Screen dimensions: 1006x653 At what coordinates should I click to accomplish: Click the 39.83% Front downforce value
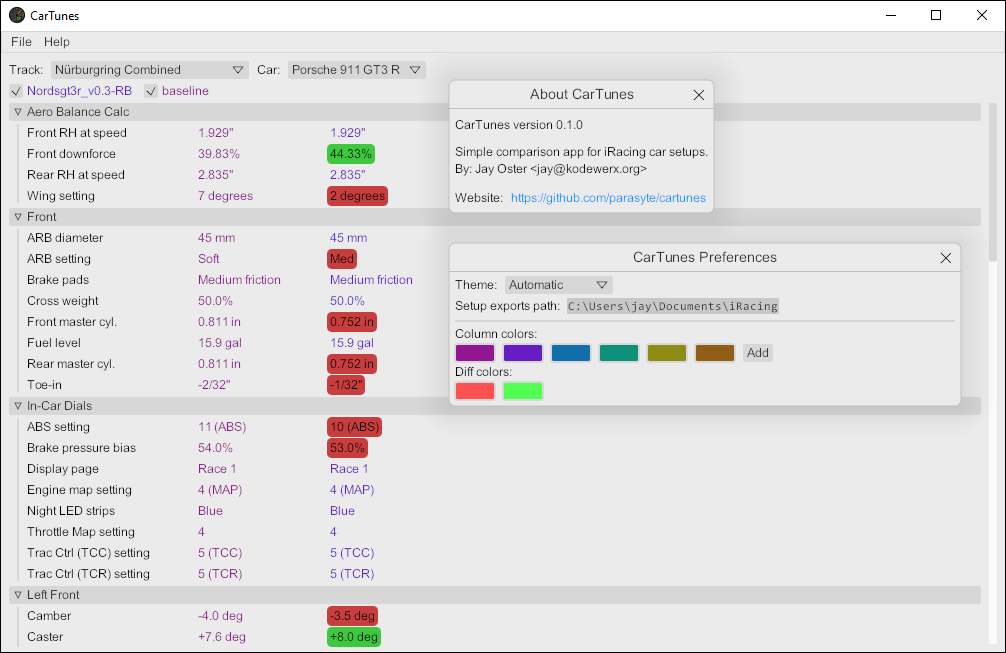219,154
